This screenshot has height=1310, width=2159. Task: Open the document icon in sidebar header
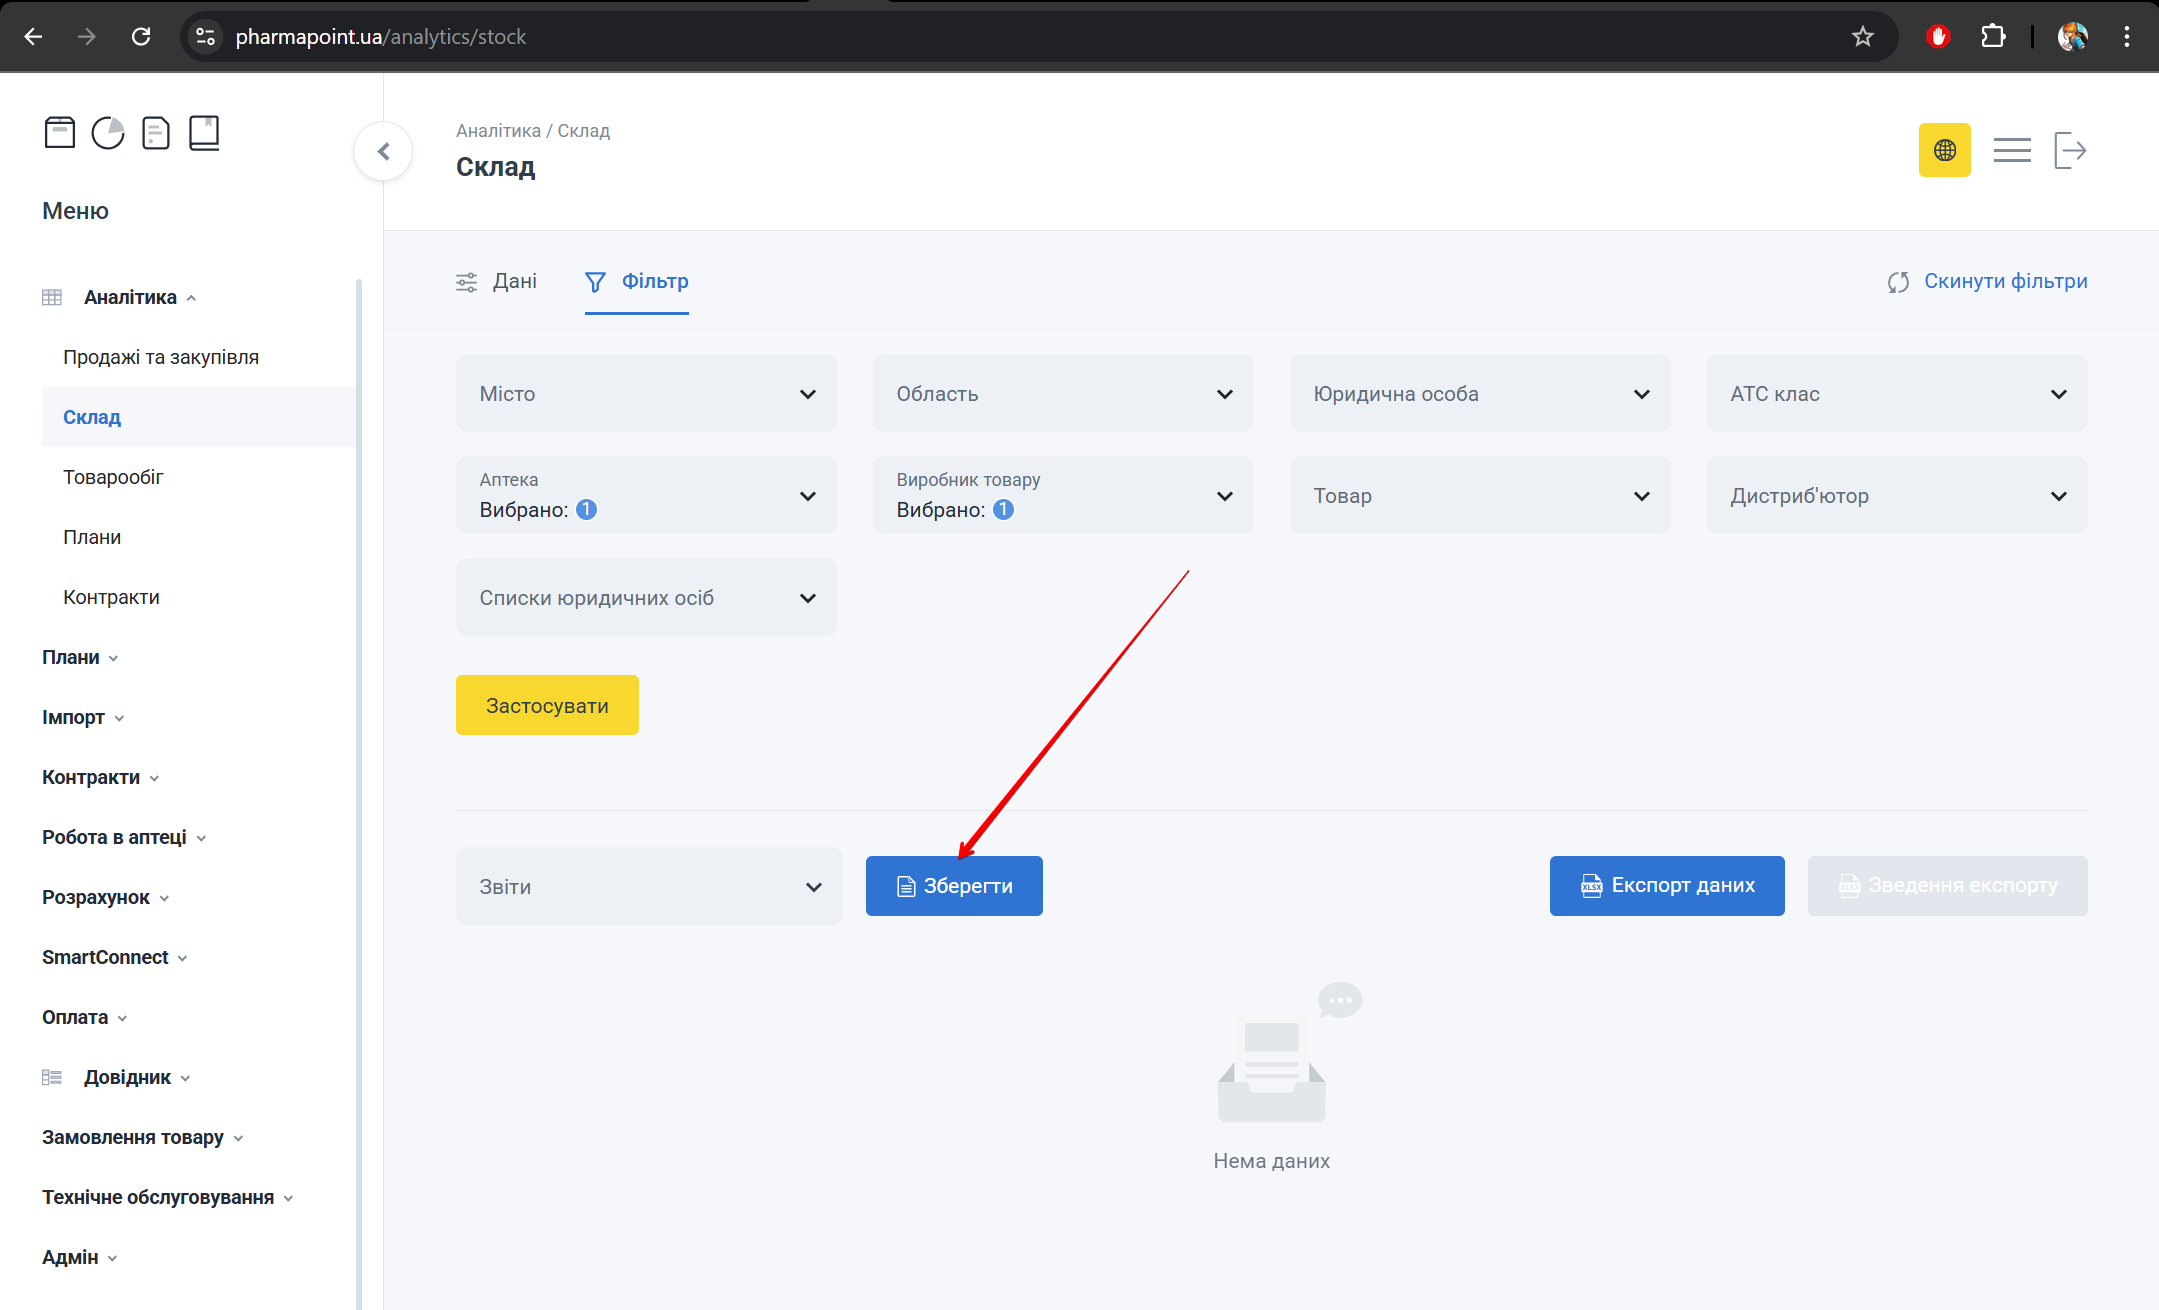(x=156, y=132)
